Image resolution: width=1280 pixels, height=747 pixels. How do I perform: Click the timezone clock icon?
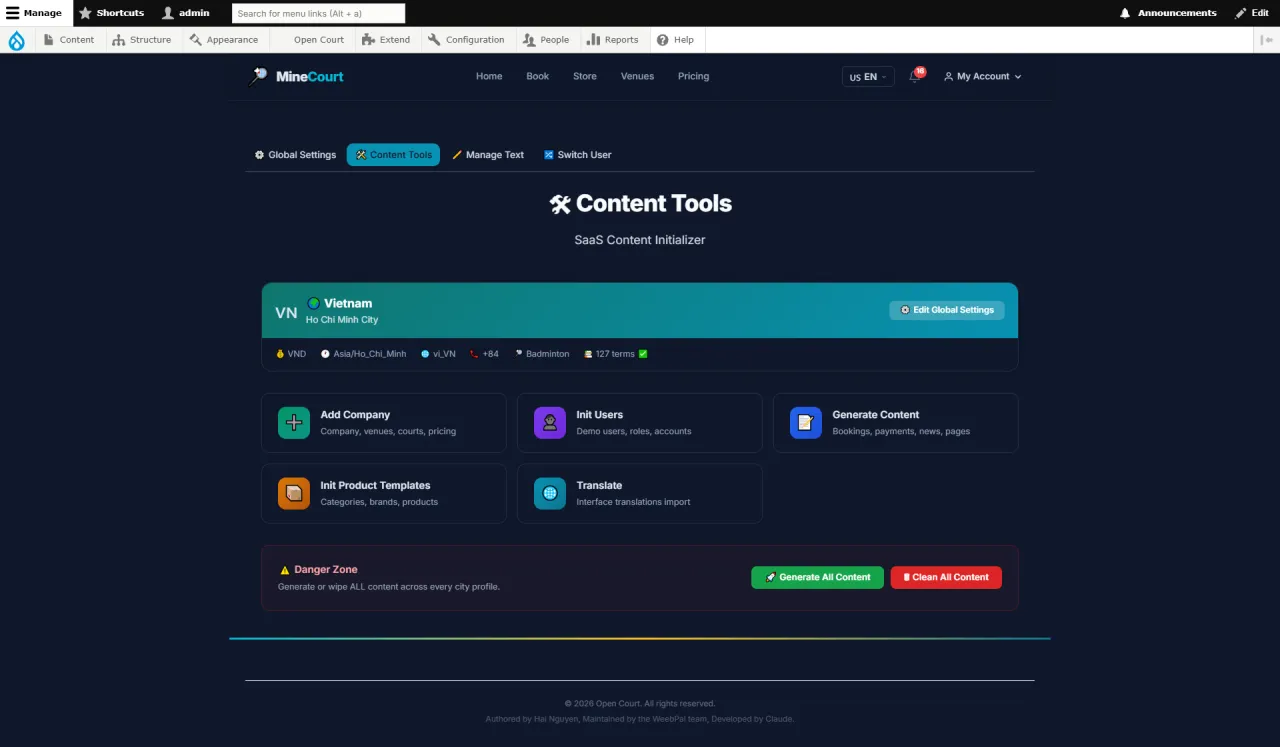(x=325, y=354)
